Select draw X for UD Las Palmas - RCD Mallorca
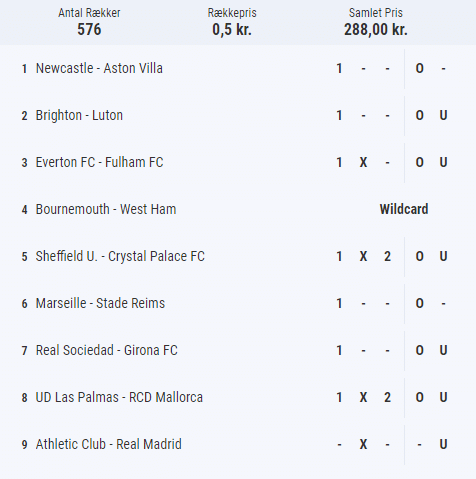The height and width of the screenshot is (479, 476). pos(363,398)
